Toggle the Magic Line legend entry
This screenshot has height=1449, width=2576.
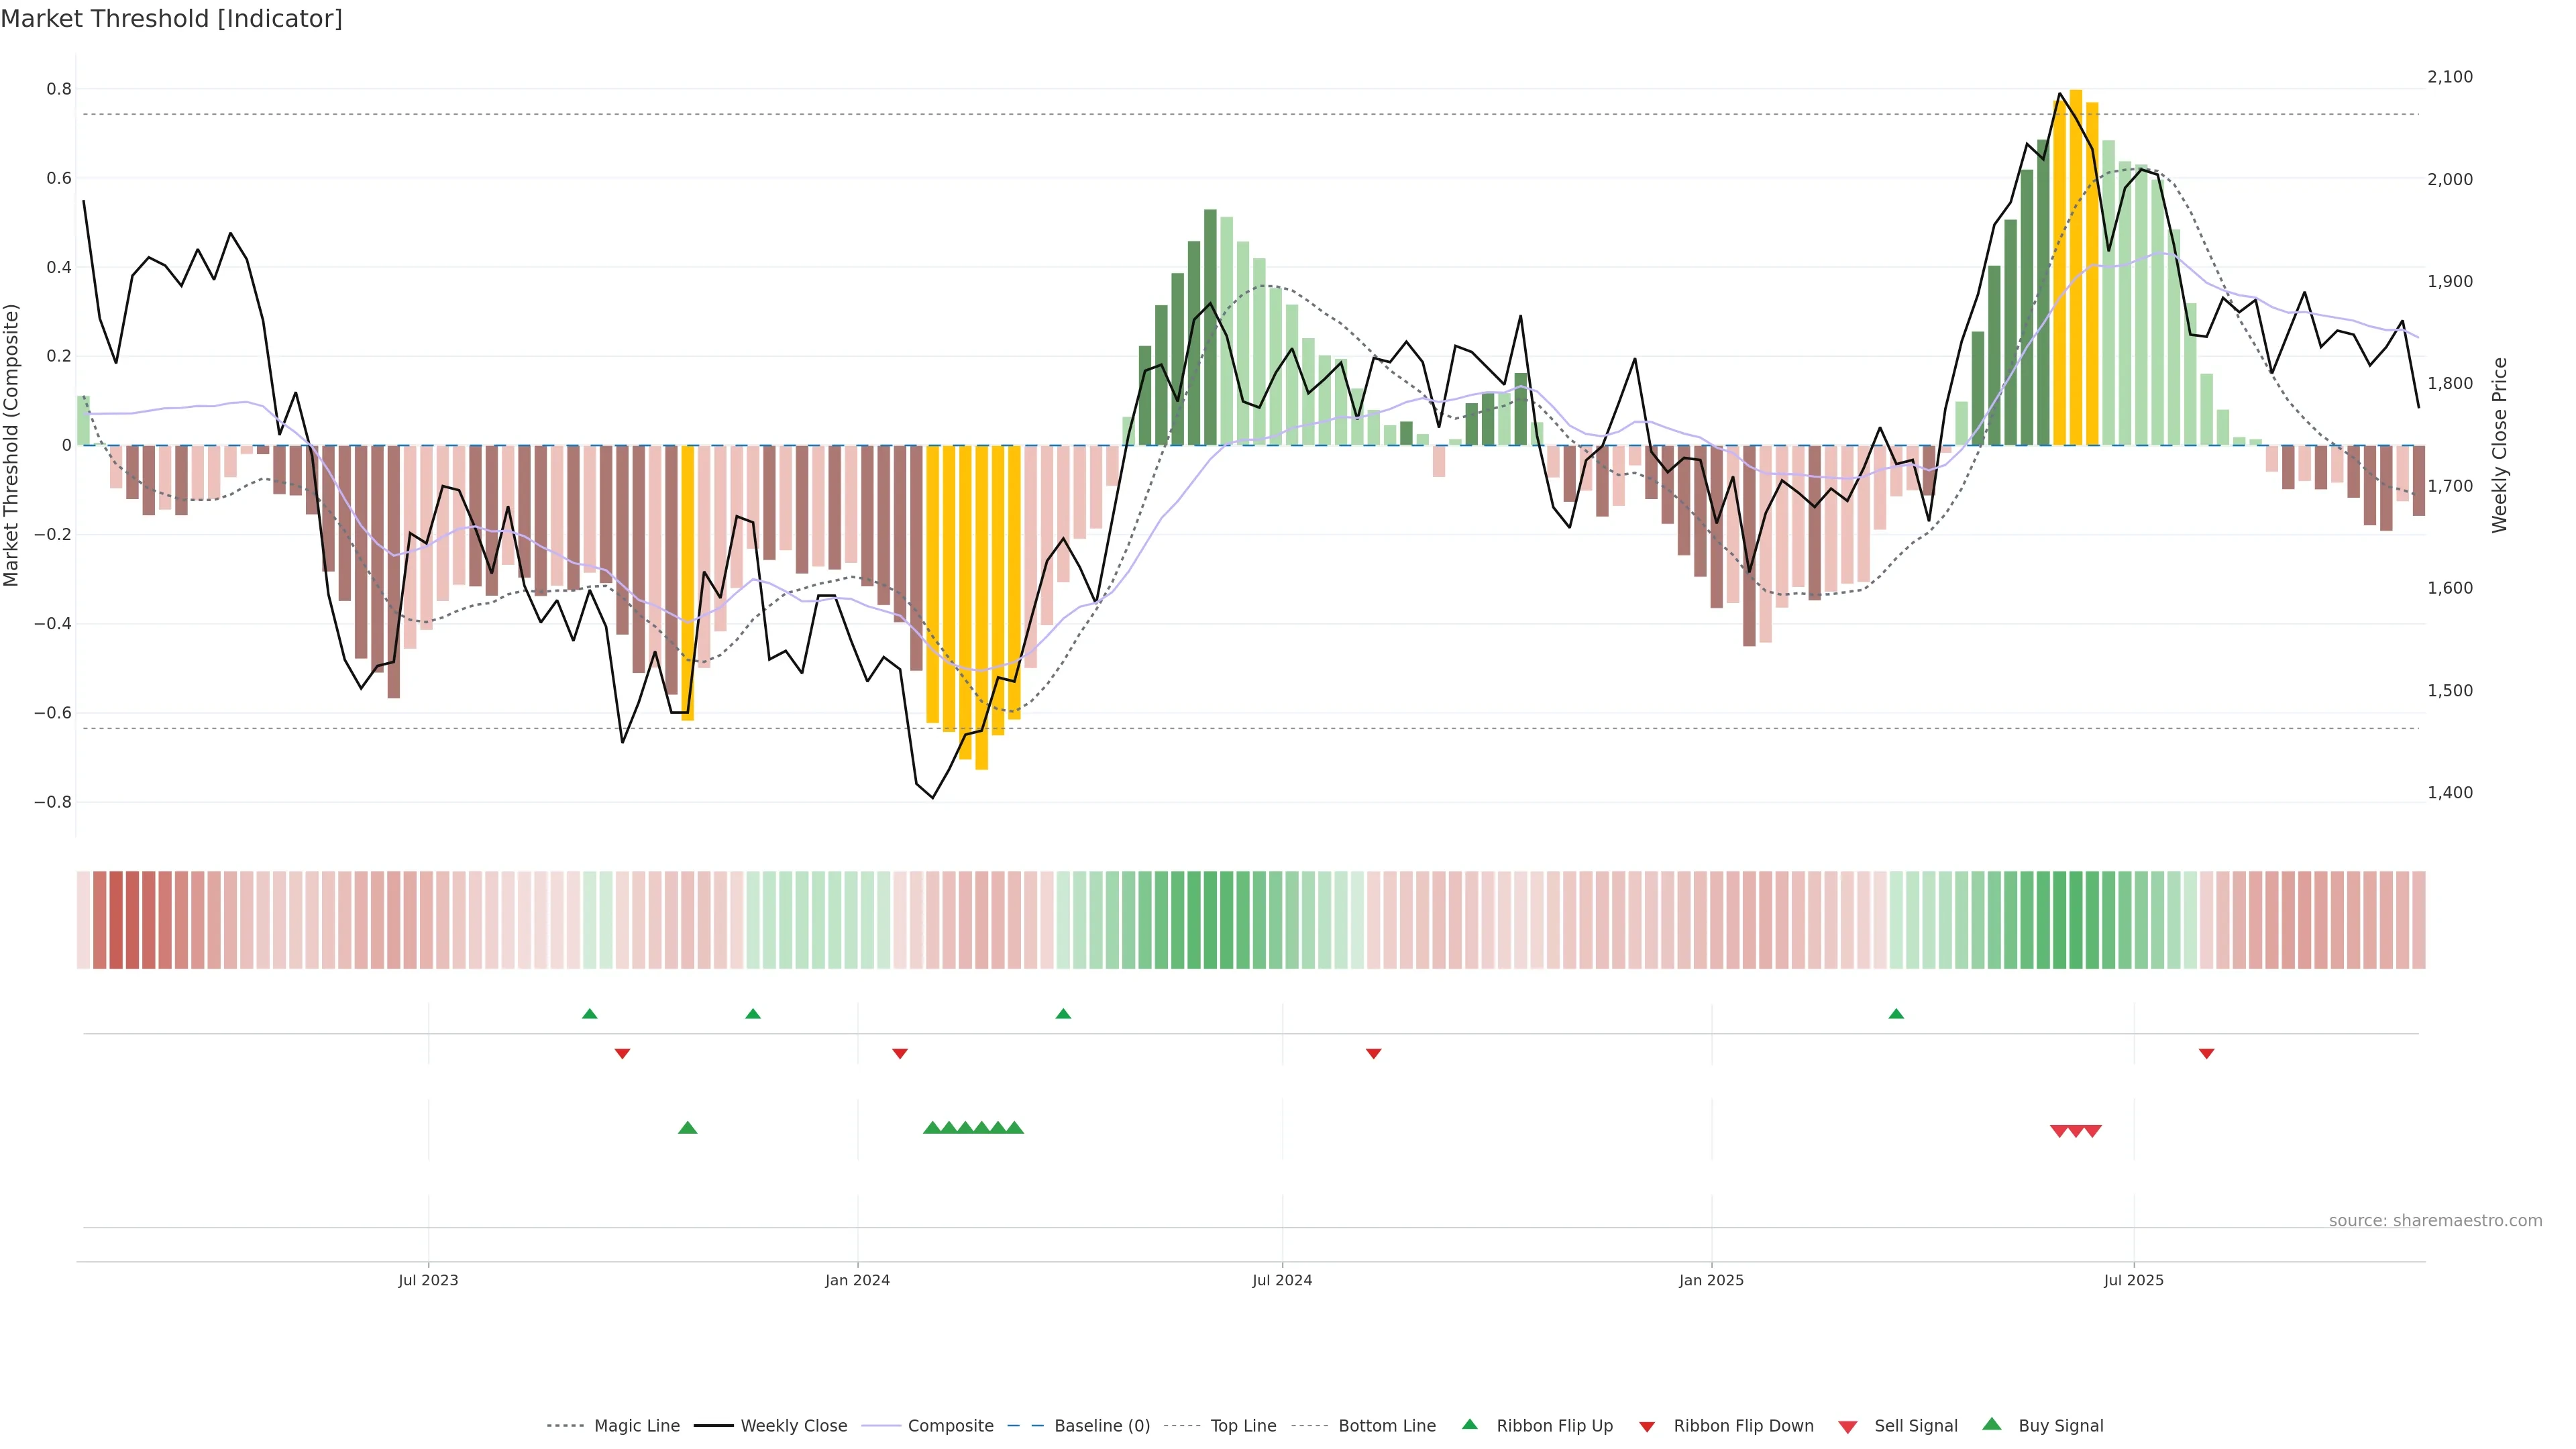636,1426
